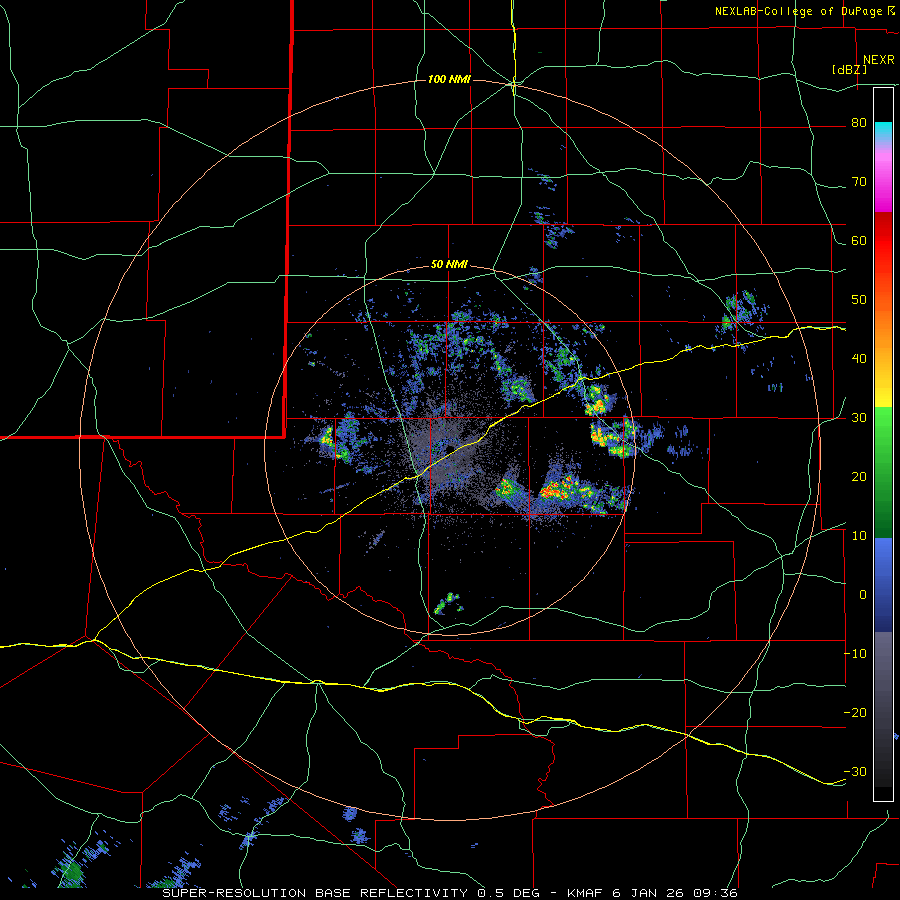Click the 100 NMI range ring label
Image resolution: width=900 pixels, height=900 pixels.
coord(449,79)
